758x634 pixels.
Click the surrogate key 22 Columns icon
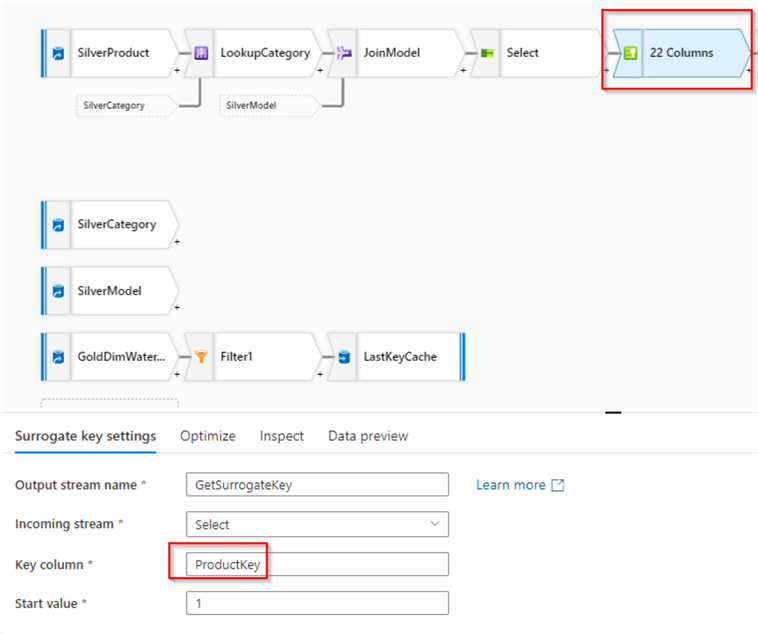pos(630,53)
